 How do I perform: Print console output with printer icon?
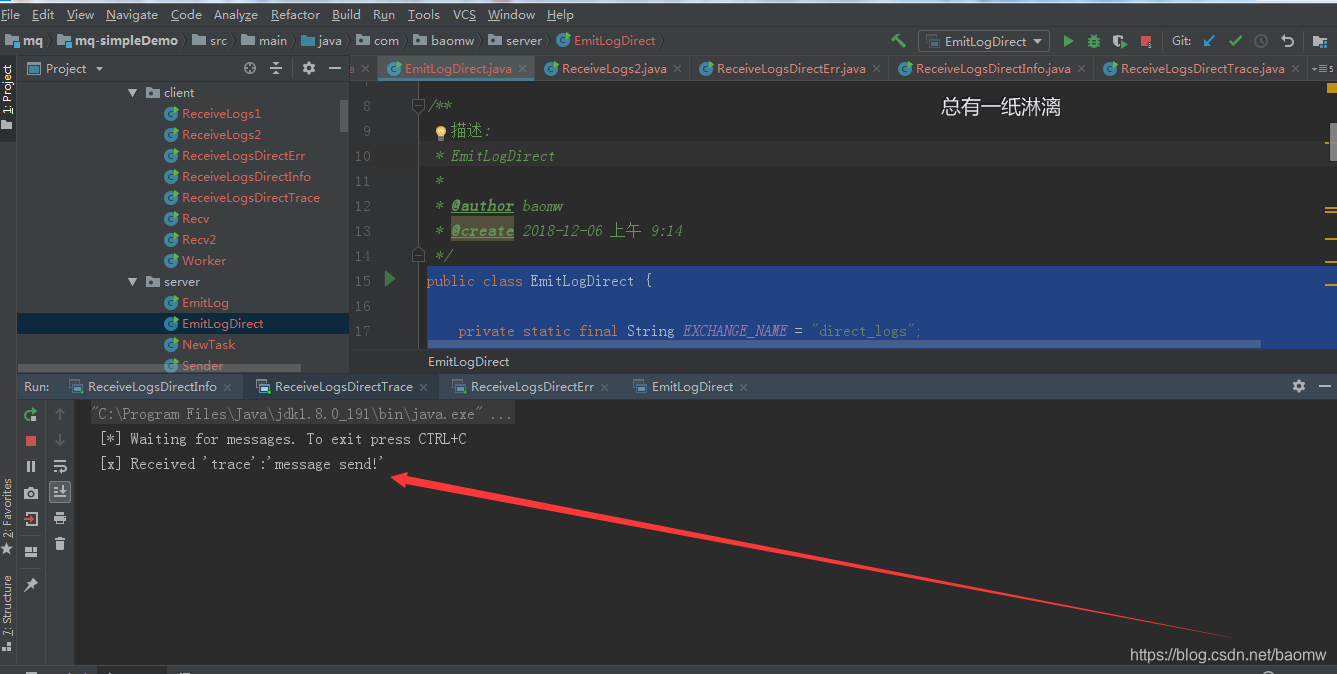(60, 518)
